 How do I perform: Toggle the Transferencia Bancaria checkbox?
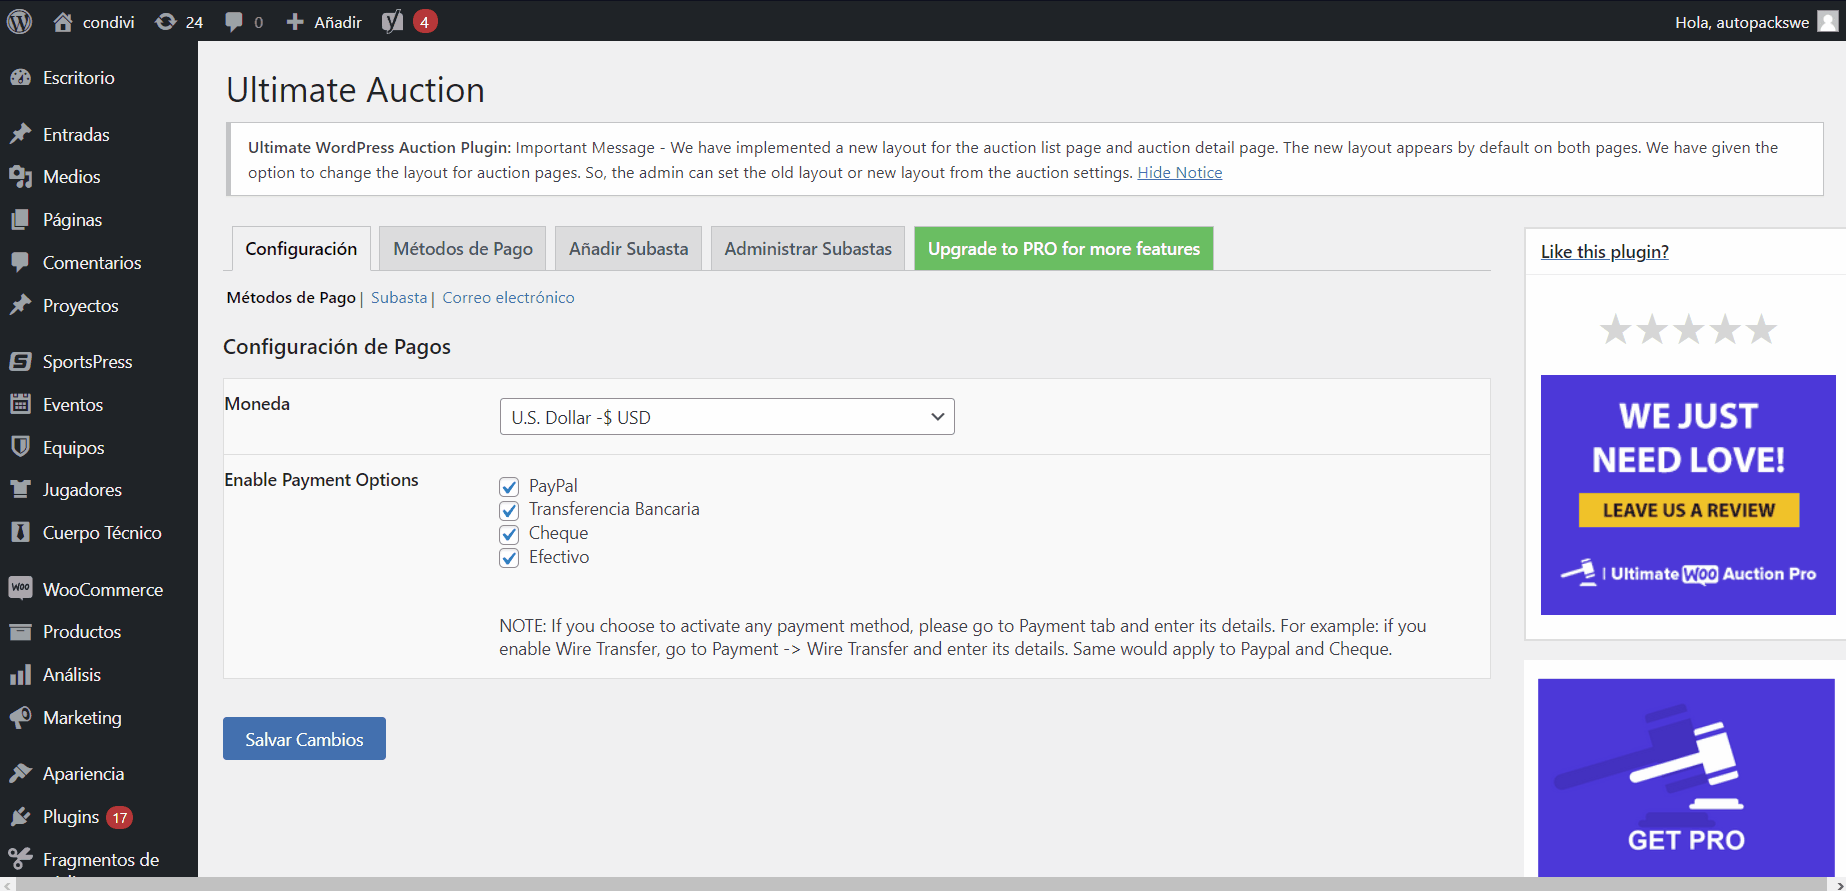click(509, 510)
